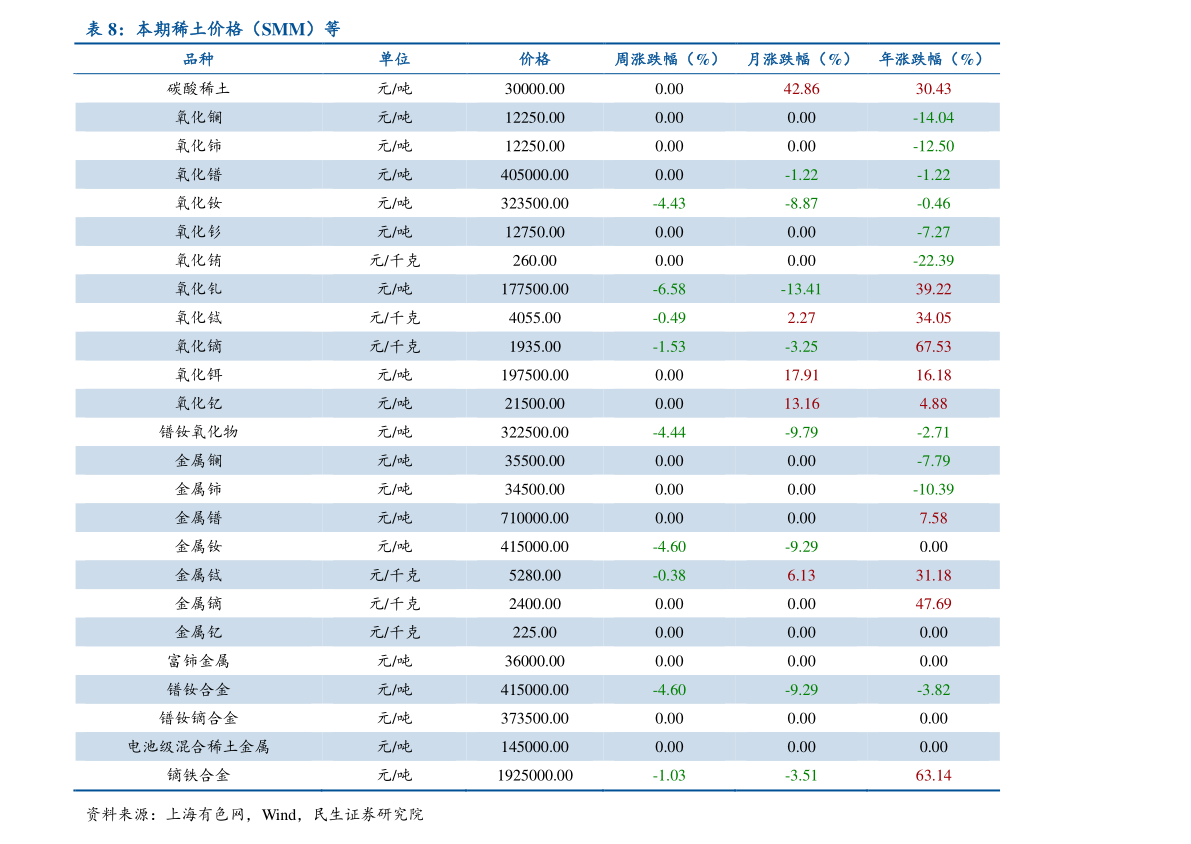
Task: Click the price 405000.00
Action: [x=535, y=175]
